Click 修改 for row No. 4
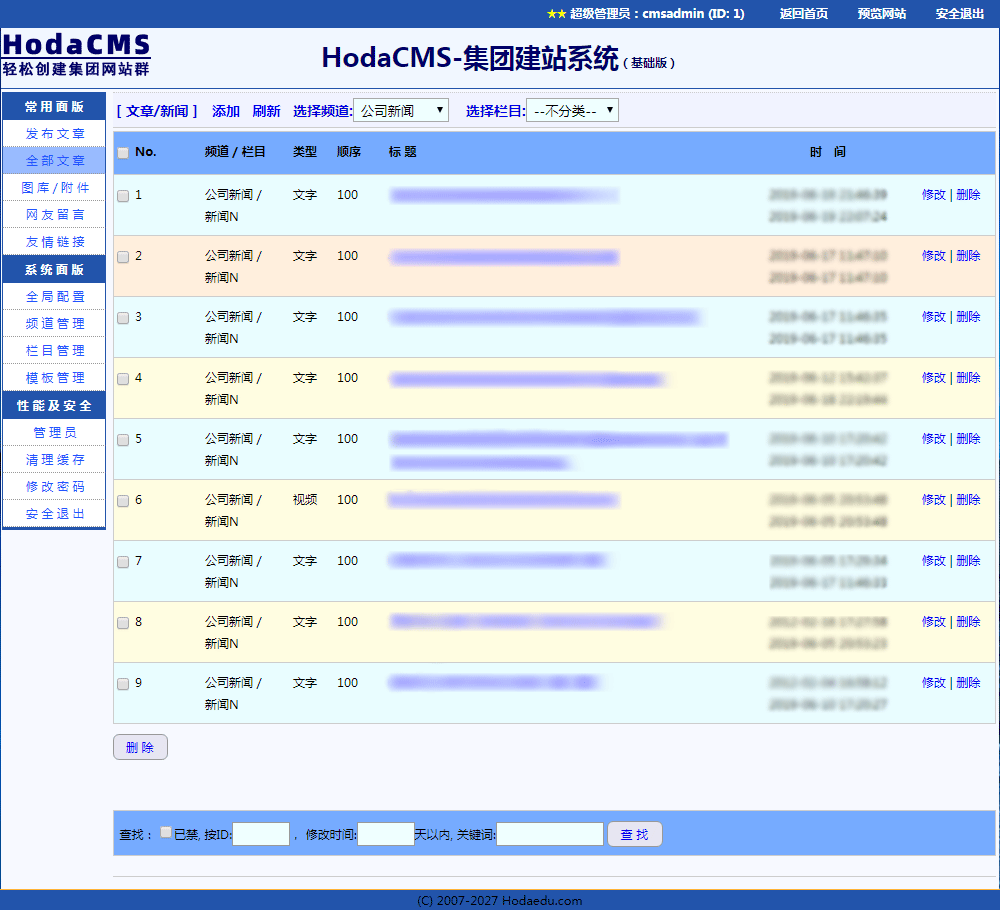This screenshot has height=910, width=1000. tap(934, 378)
